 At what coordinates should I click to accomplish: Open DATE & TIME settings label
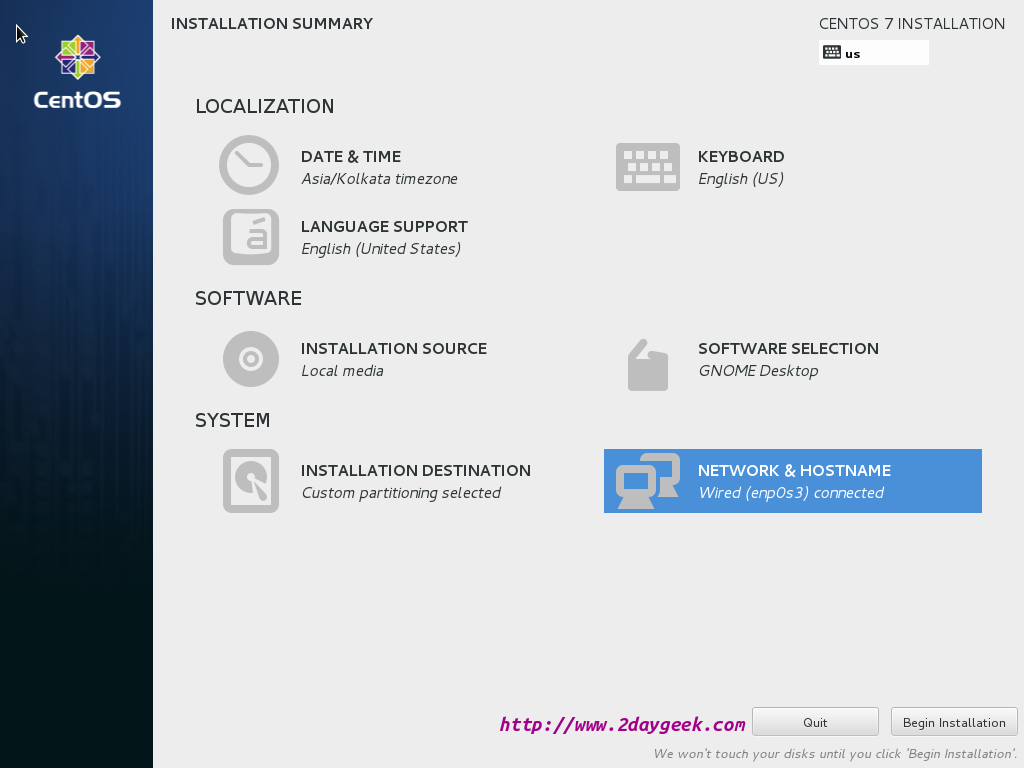pos(351,157)
